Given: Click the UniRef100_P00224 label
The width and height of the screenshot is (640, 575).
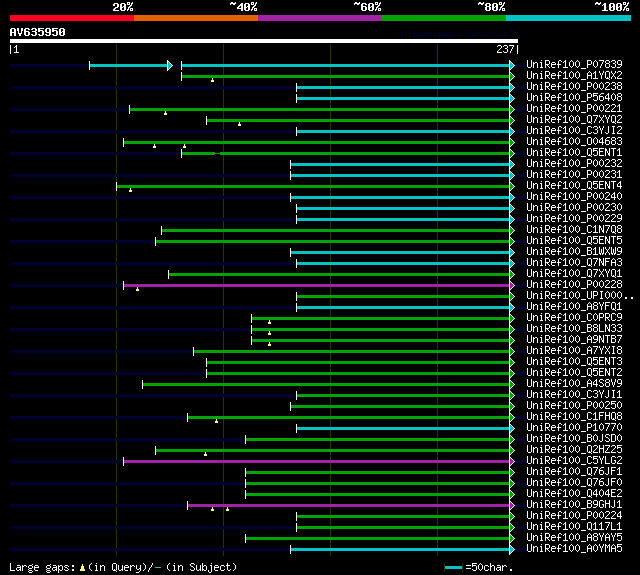Looking at the screenshot, I should click(x=574, y=516).
